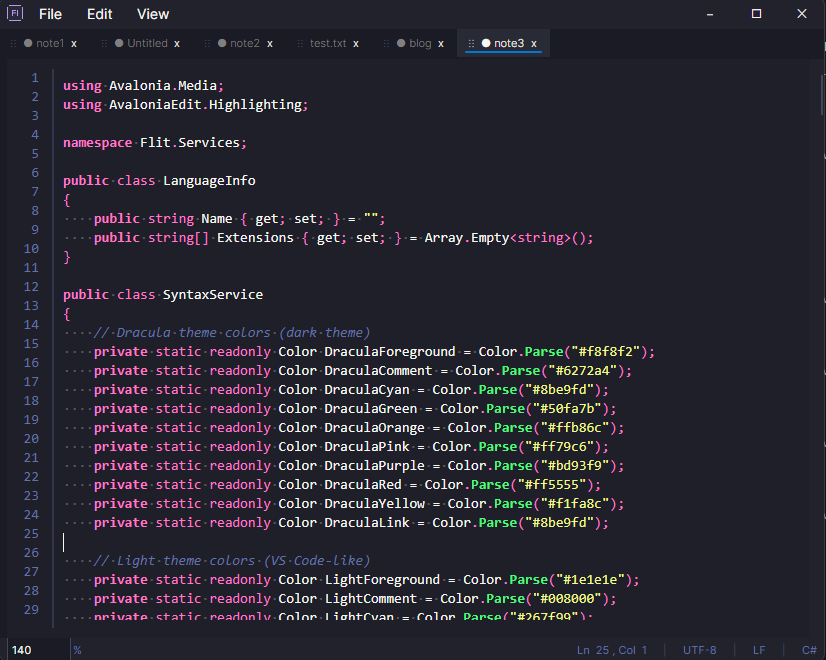826x660 pixels.
Task: Click the unsaved dot on note2 tab
Action: (222, 43)
